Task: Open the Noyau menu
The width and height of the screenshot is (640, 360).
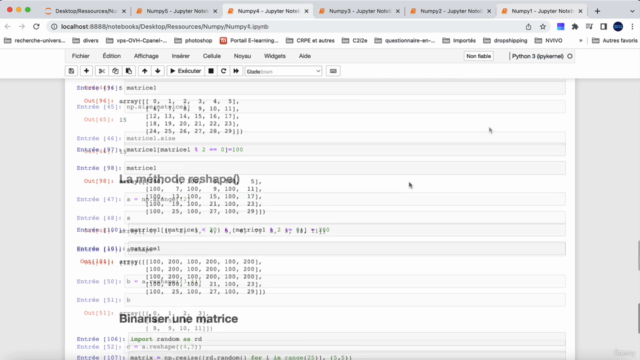Action: tap(242, 56)
